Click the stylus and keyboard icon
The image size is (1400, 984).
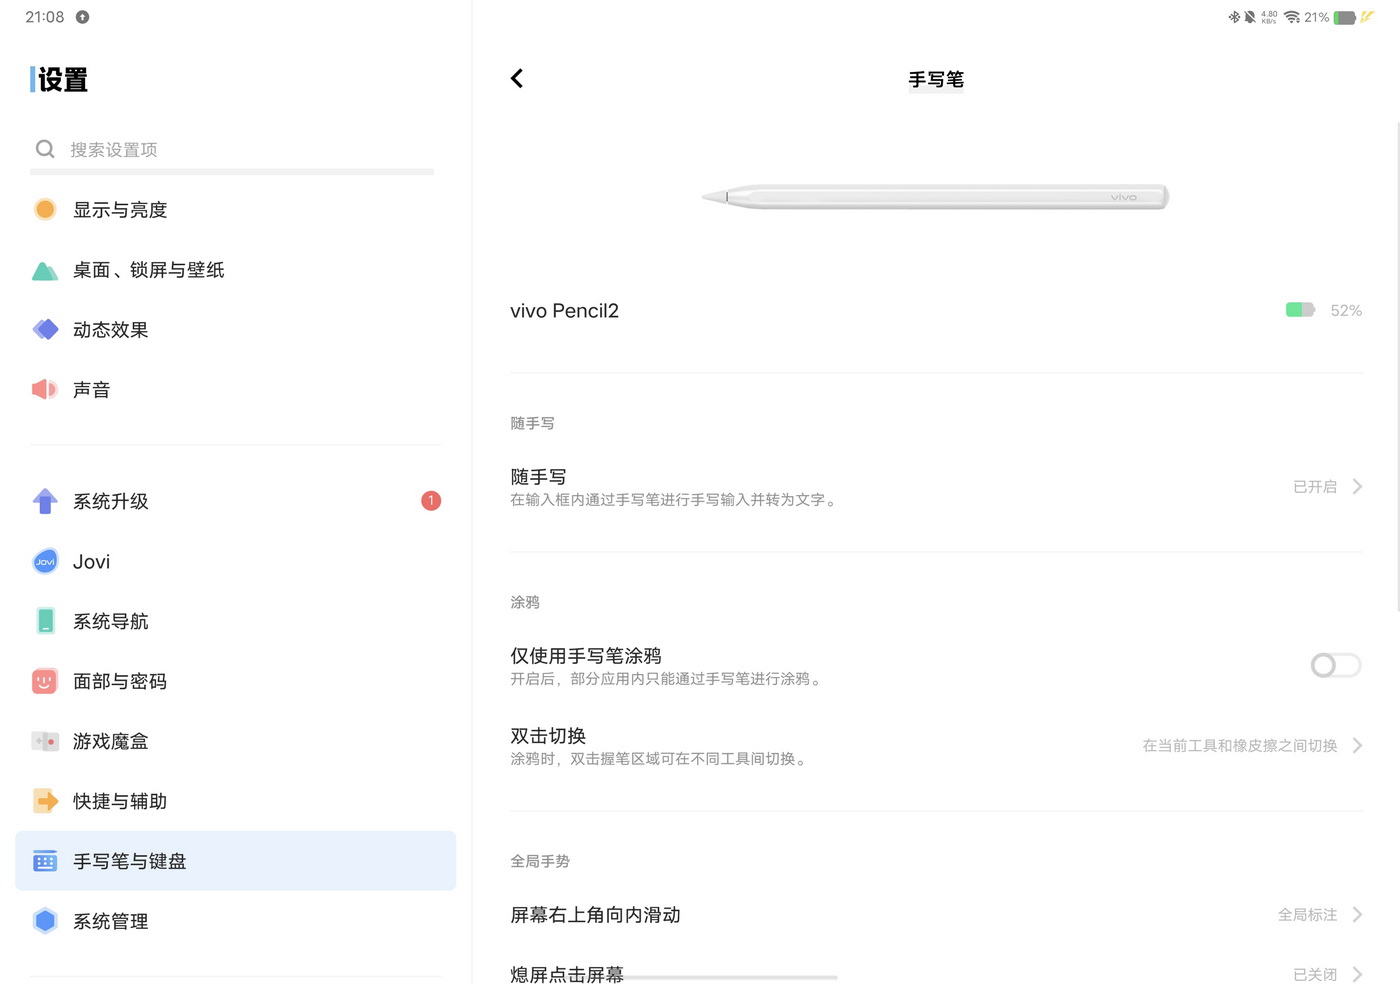coord(45,861)
